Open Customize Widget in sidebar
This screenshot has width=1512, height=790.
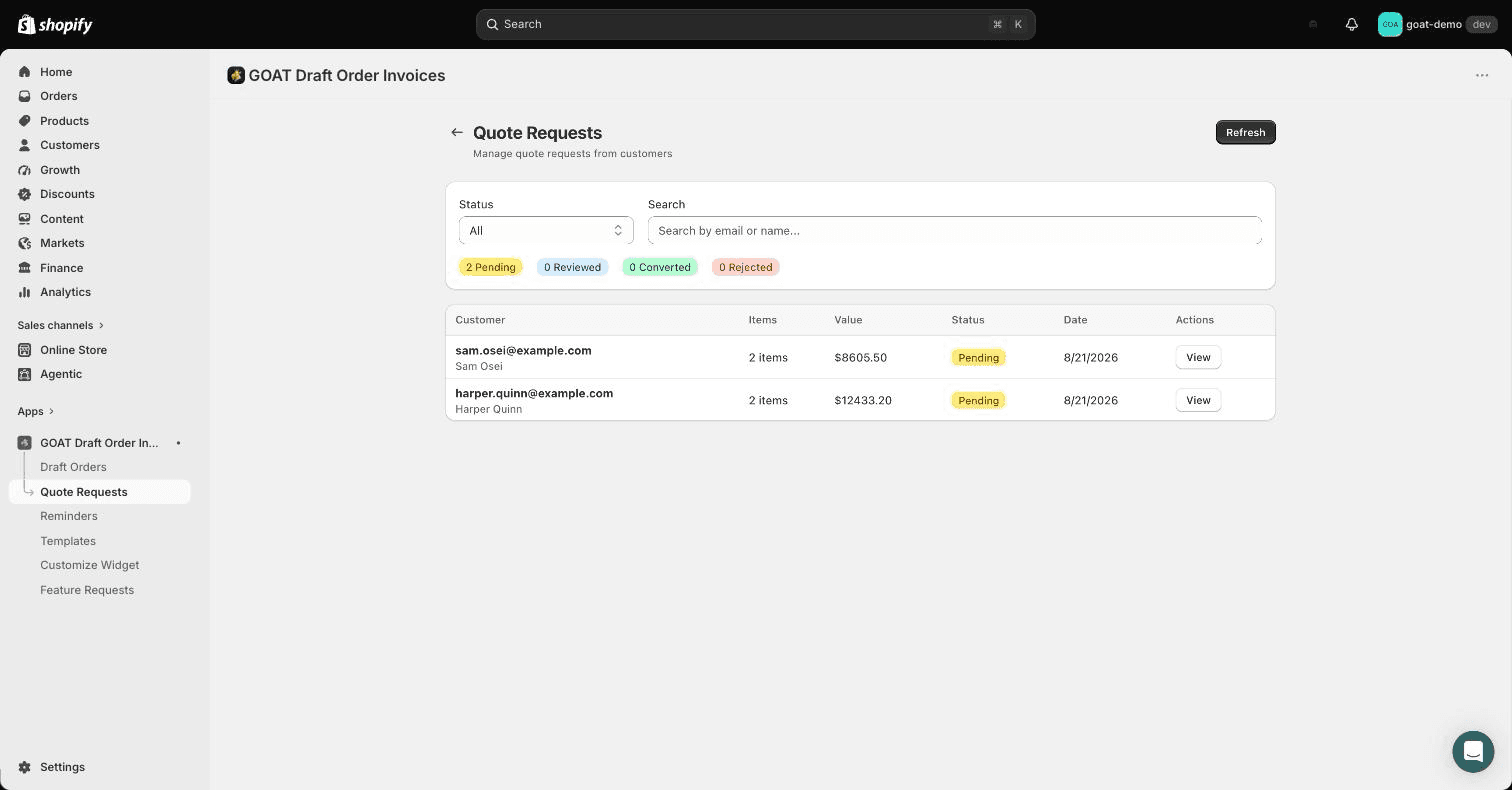pyautogui.click(x=90, y=565)
